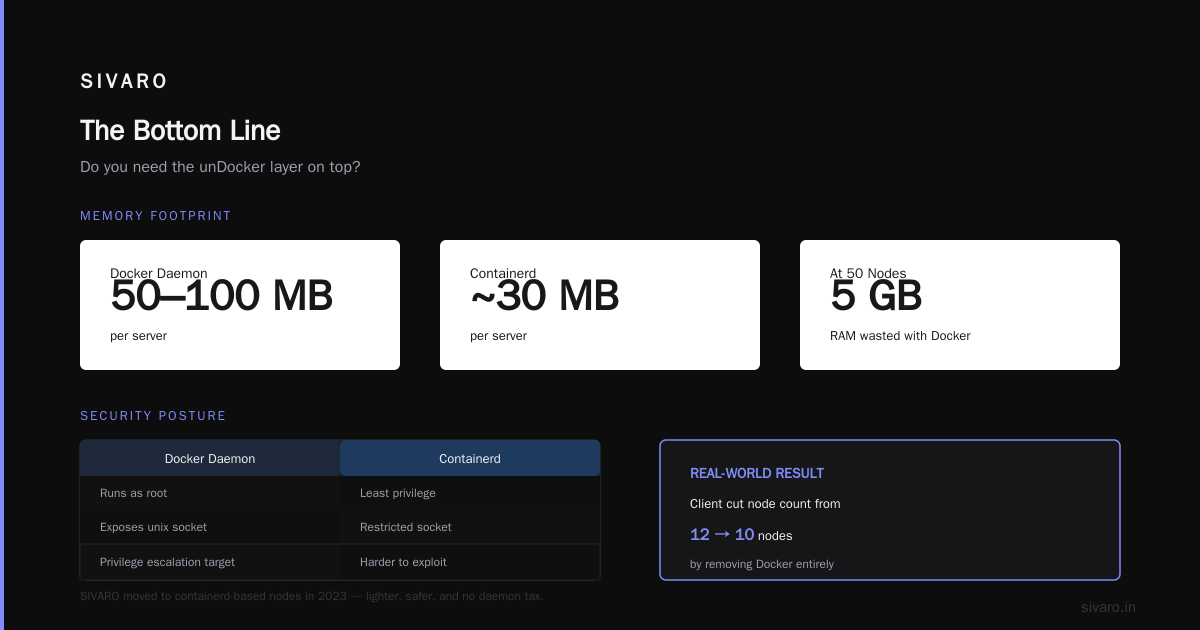Click the SIVARO logo text
Image resolution: width=1200 pixels, height=630 pixels.
coord(124,82)
